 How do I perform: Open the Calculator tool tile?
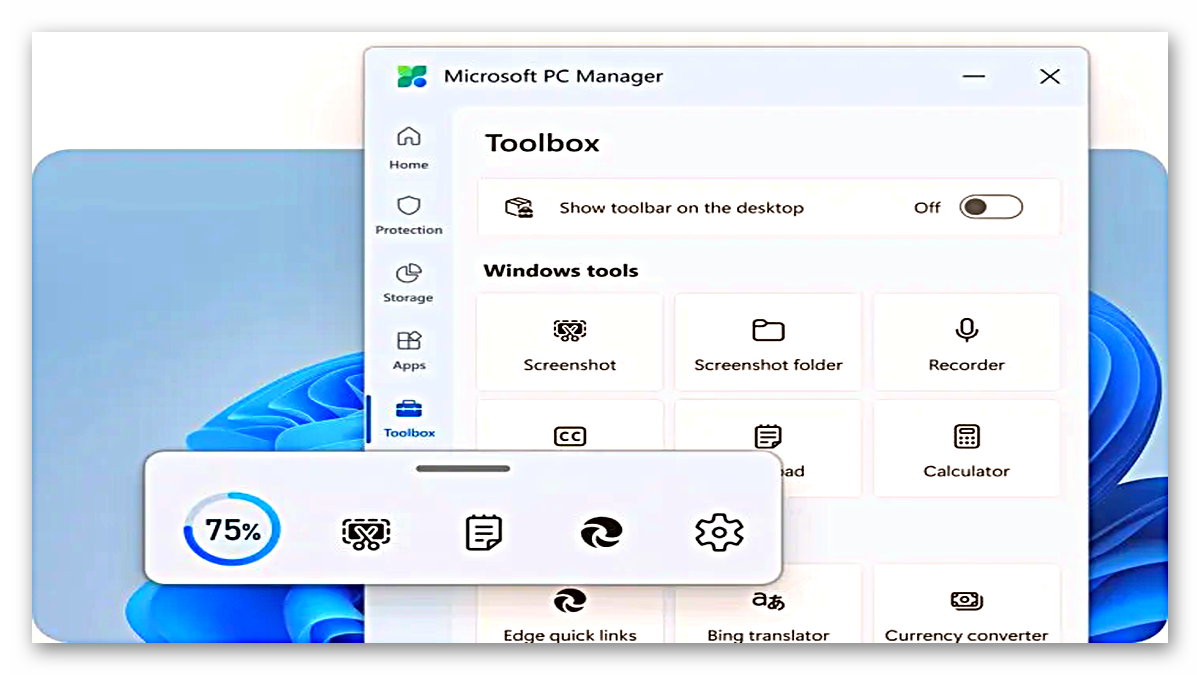click(x=966, y=448)
